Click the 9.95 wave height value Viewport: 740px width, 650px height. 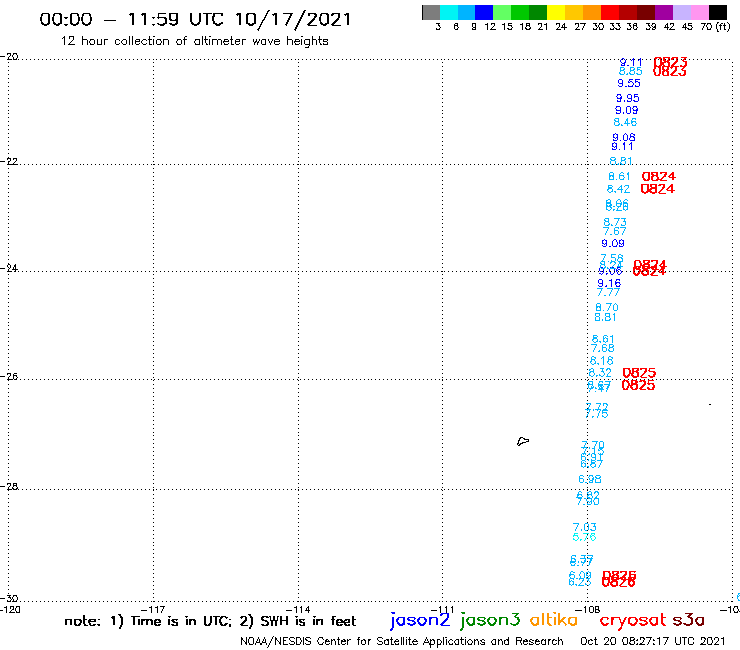click(x=628, y=98)
